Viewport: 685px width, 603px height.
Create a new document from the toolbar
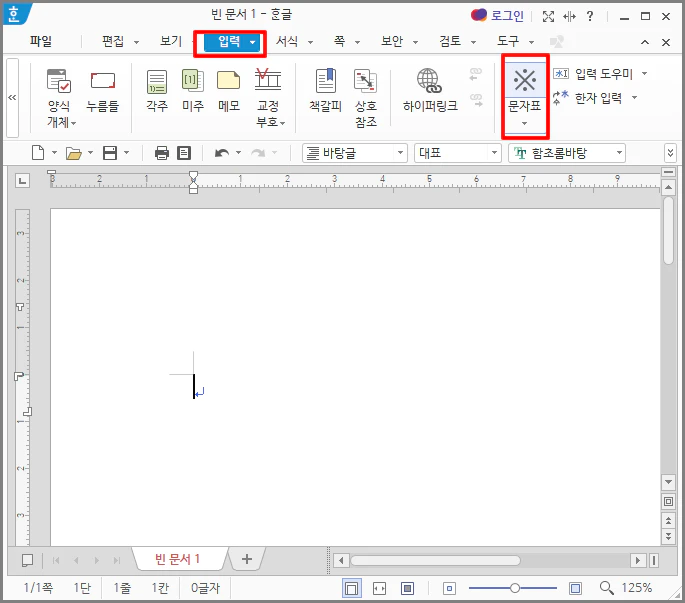pyautogui.click(x=38, y=153)
